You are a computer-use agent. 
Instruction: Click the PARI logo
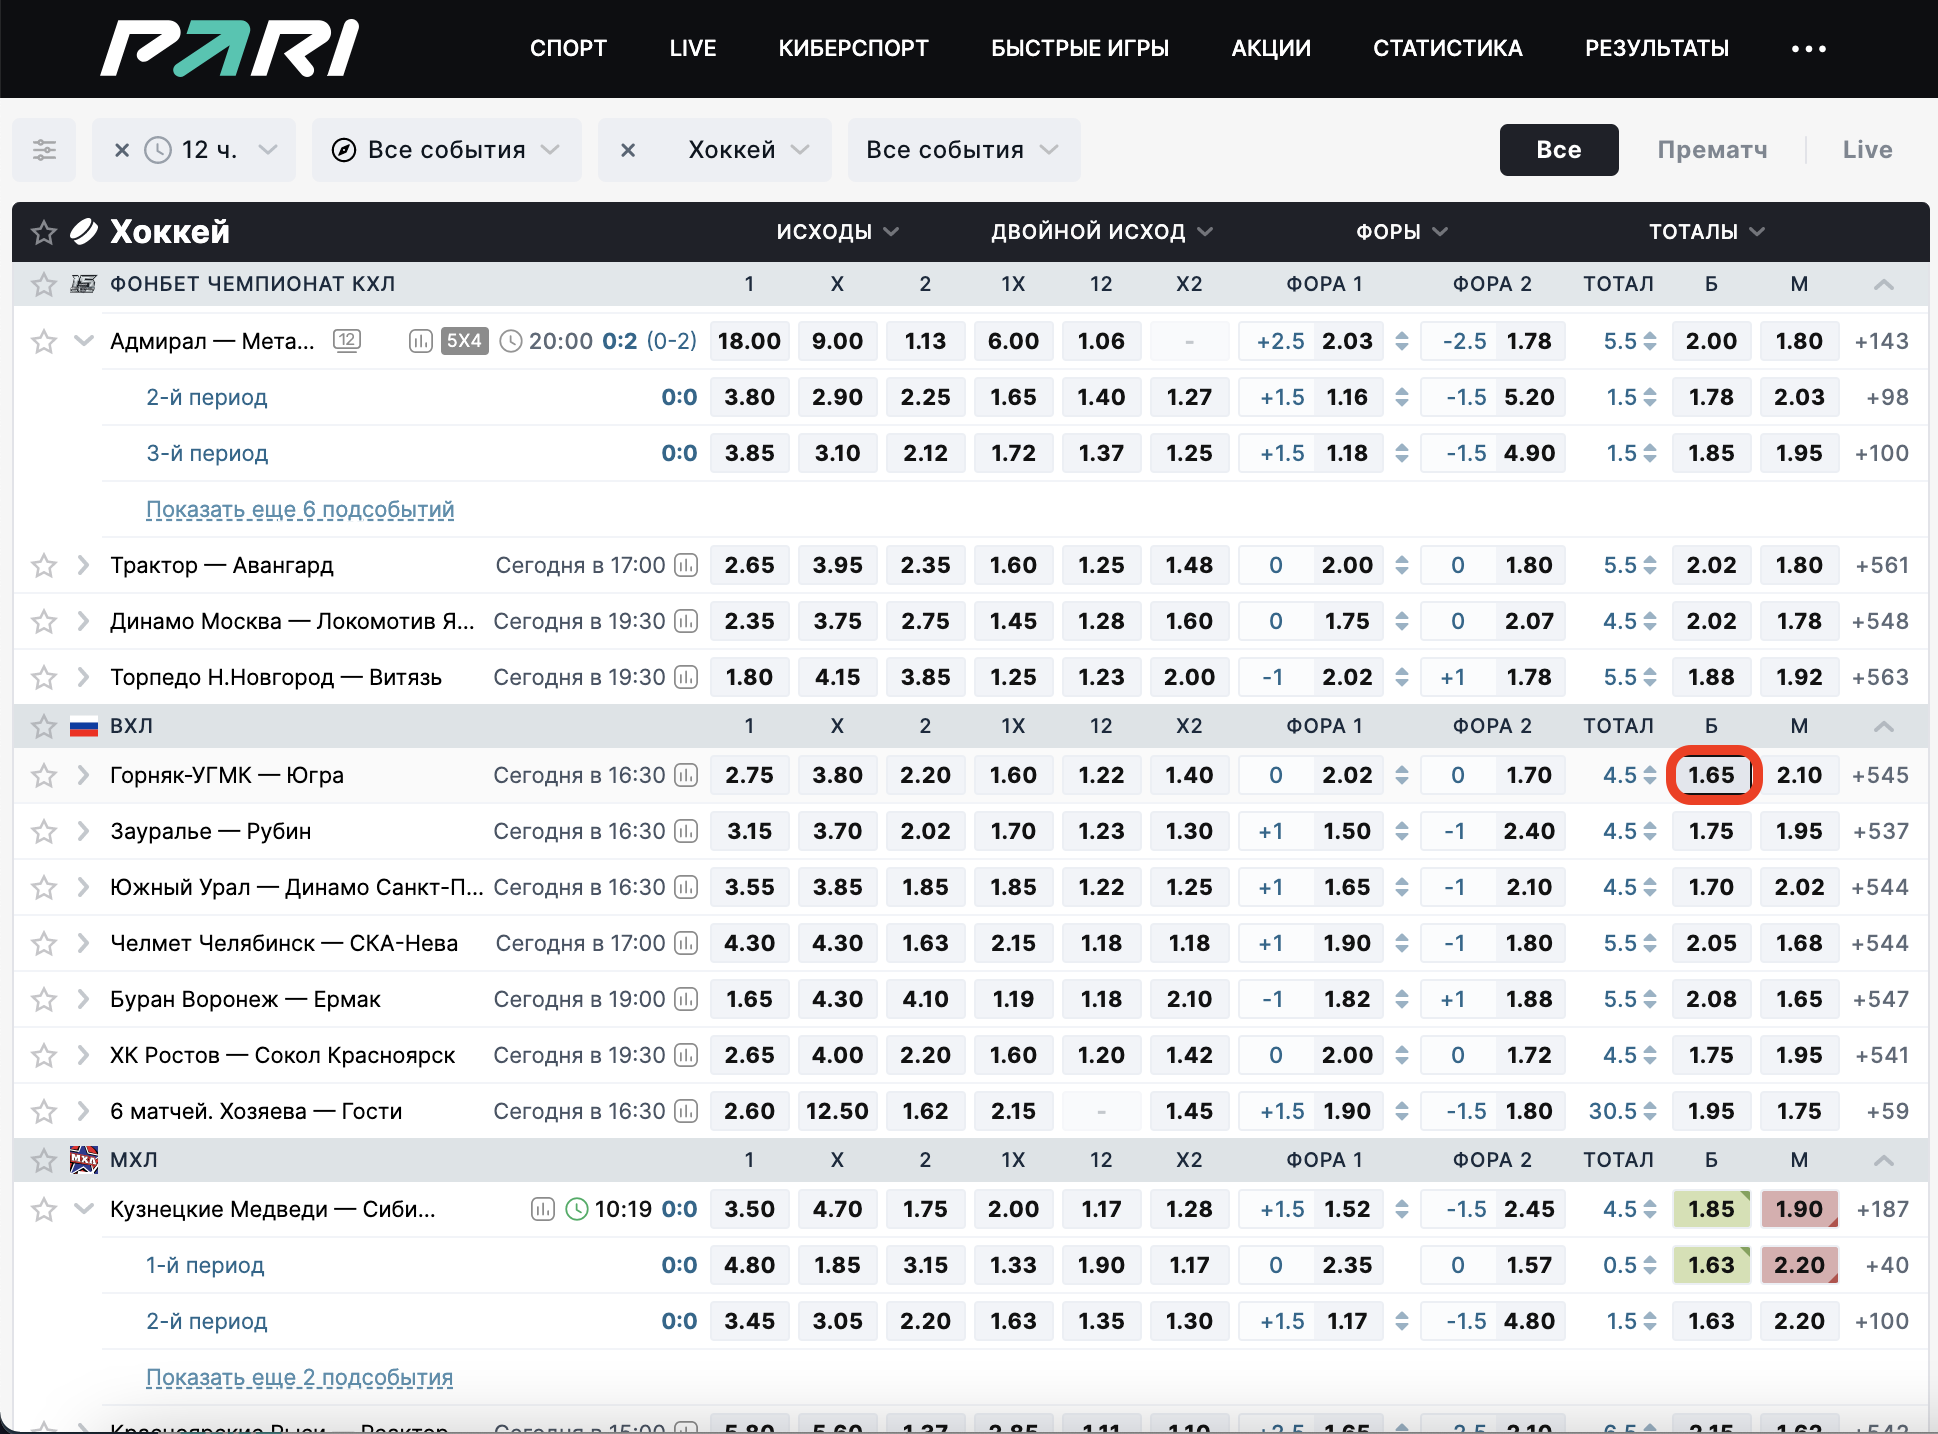[230, 48]
